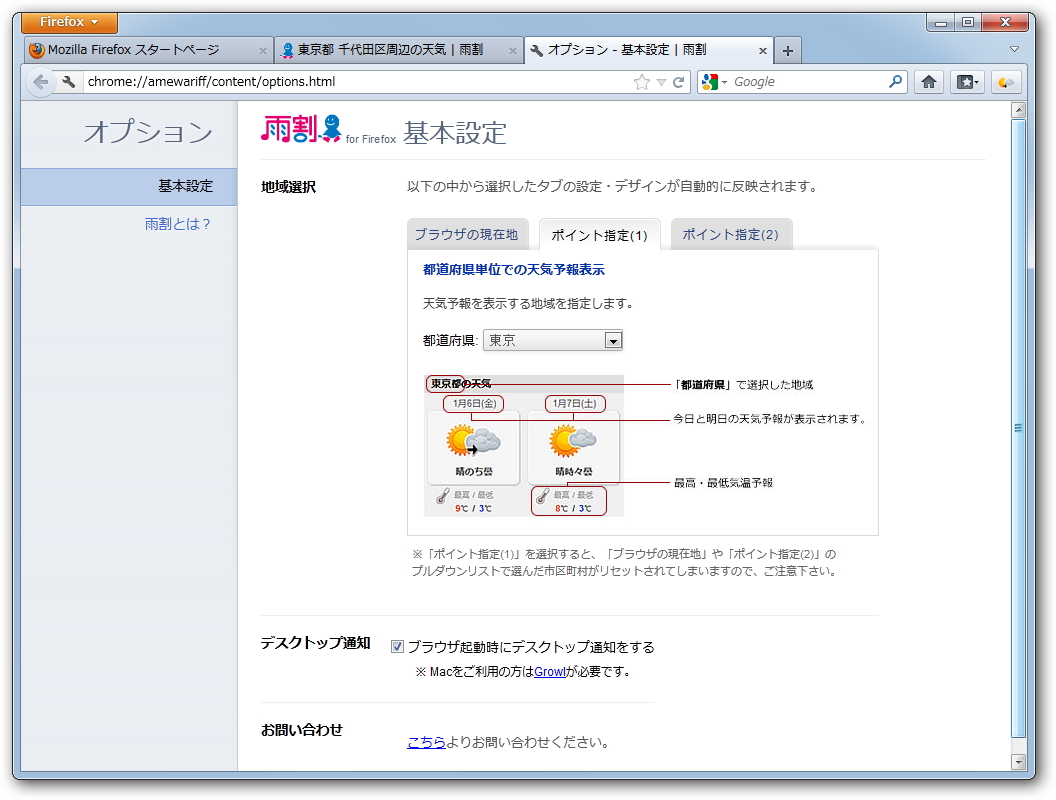This screenshot has height=800, width=1056.
Task: Select 基本設定 in the sidebar
Action: point(129,187)
